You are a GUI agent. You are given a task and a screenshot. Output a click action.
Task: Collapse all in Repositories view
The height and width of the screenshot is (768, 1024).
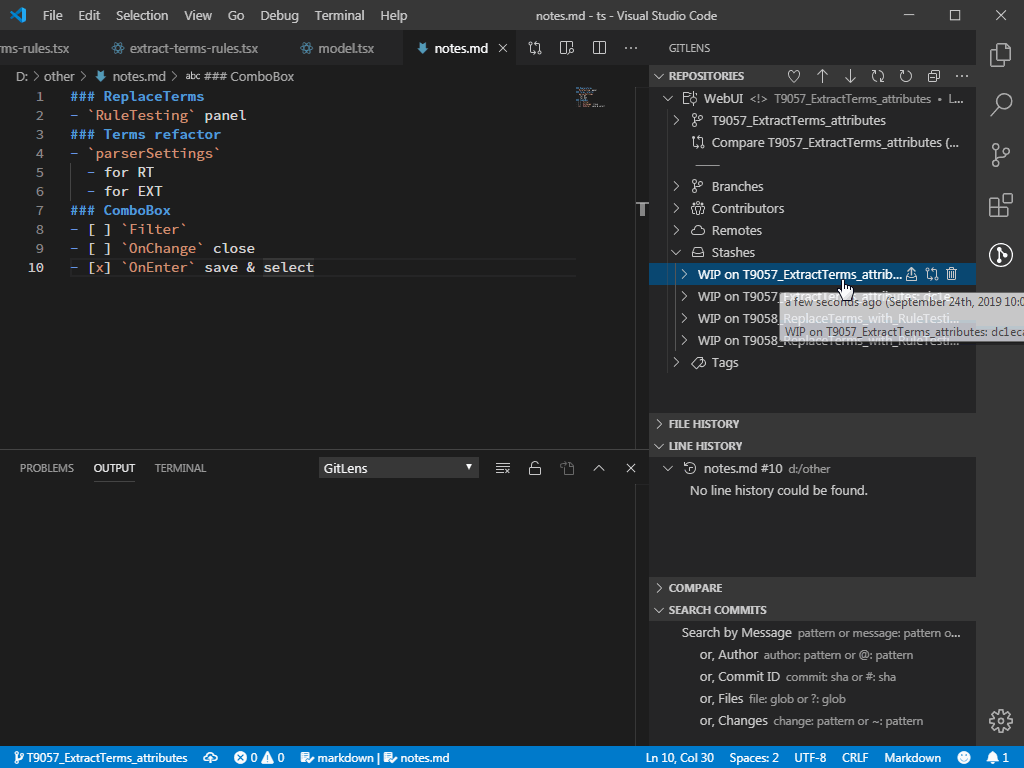coord(934,76)
